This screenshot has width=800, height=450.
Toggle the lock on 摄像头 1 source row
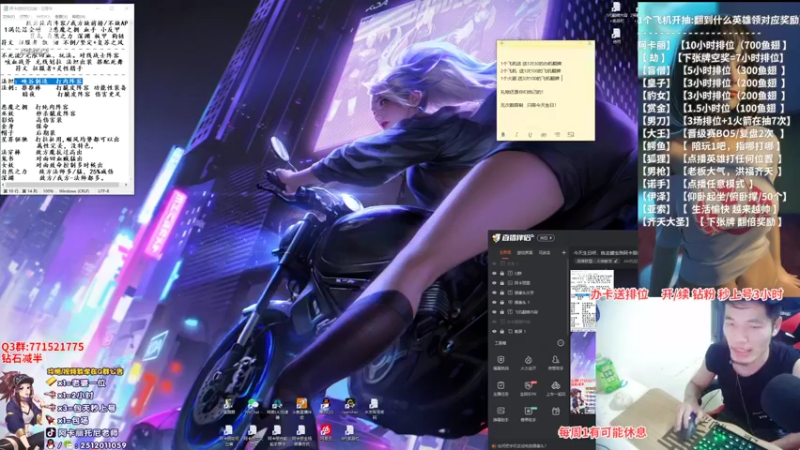(502, 302)
